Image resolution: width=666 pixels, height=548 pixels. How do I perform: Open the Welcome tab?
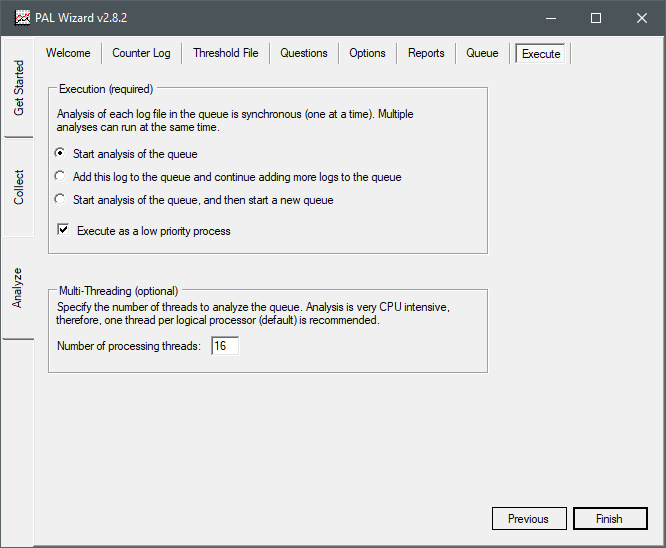[x=68, y=53]
